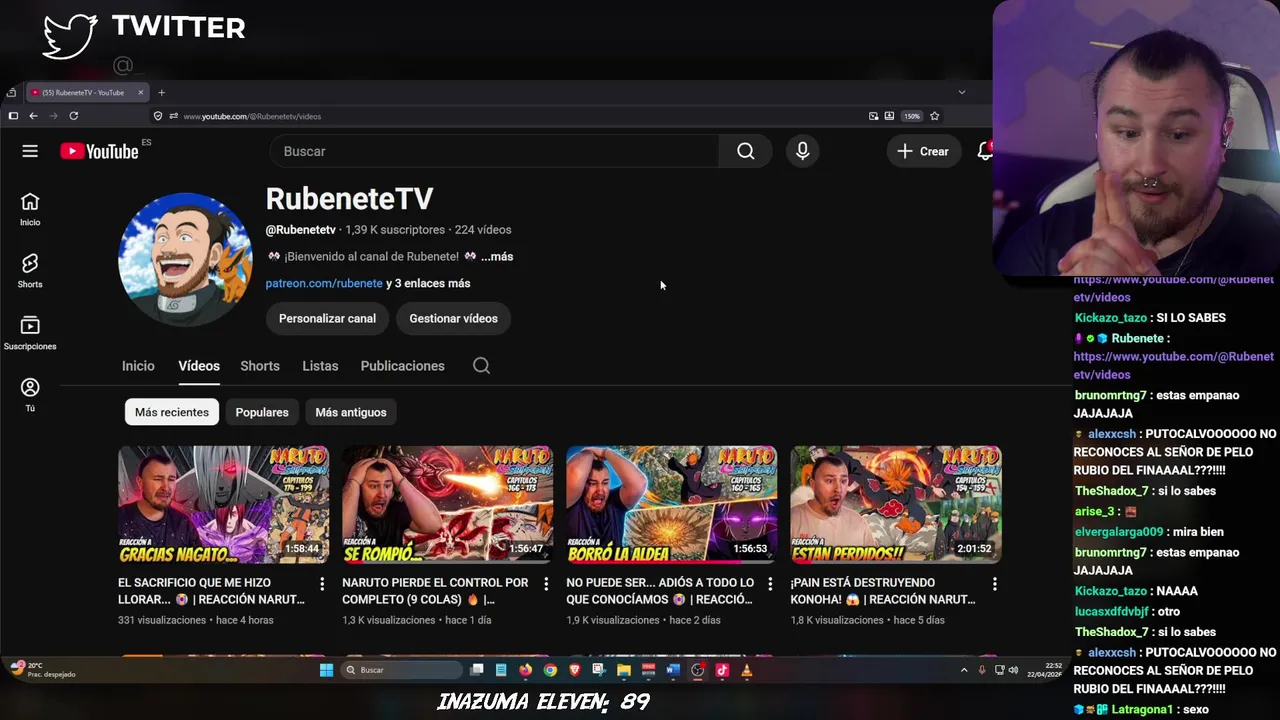Open the taskbar clock showing 22:52
Screen dimensions: 1280x720
[1044, 670]
